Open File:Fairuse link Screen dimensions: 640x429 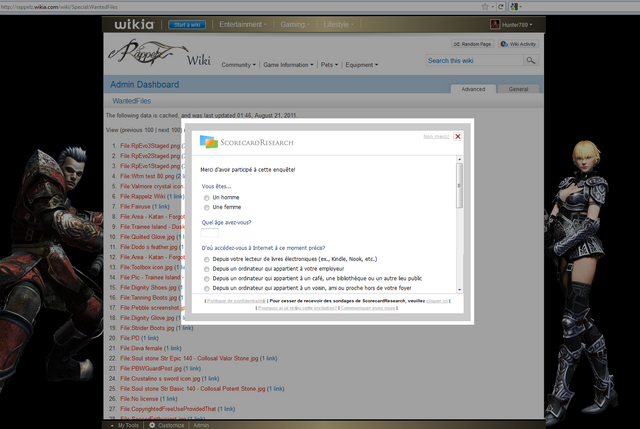click(136, 207)
